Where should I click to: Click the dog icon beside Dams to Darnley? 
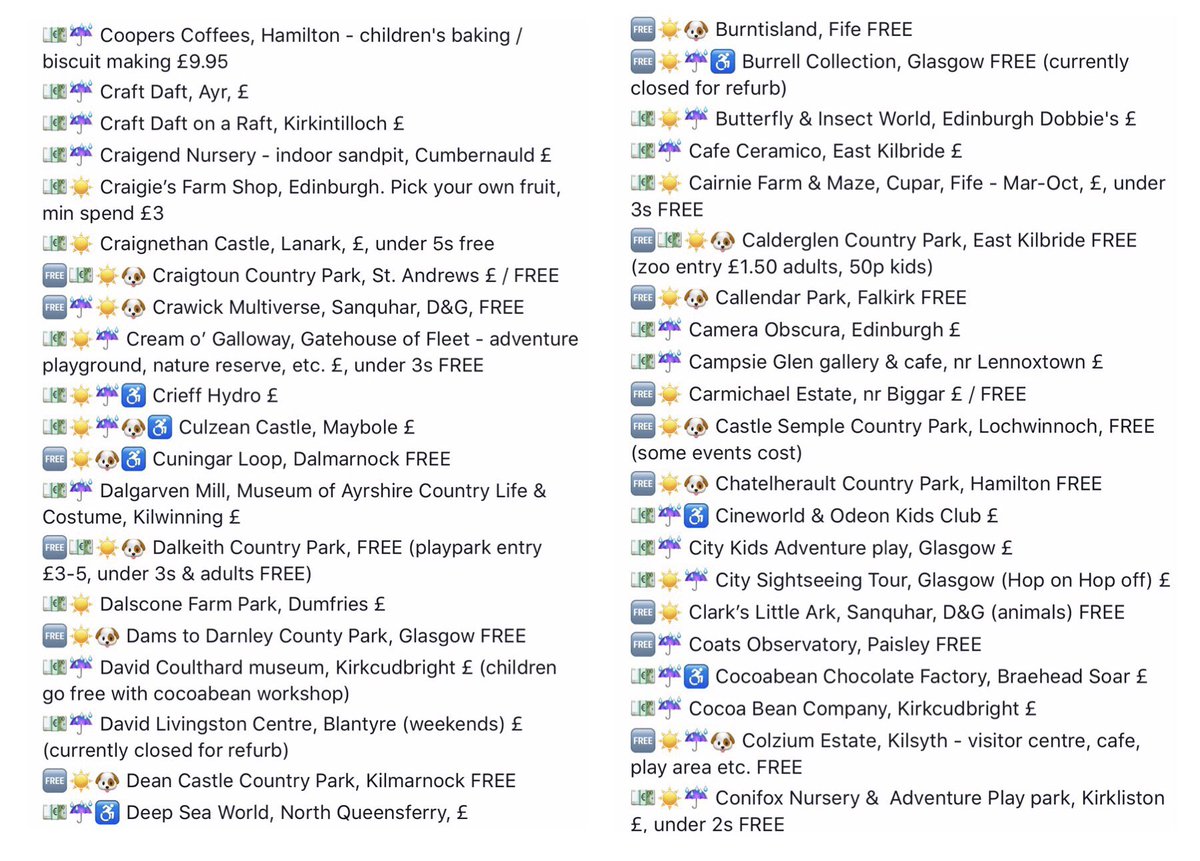pyautogui.click(x=107, y=637)
